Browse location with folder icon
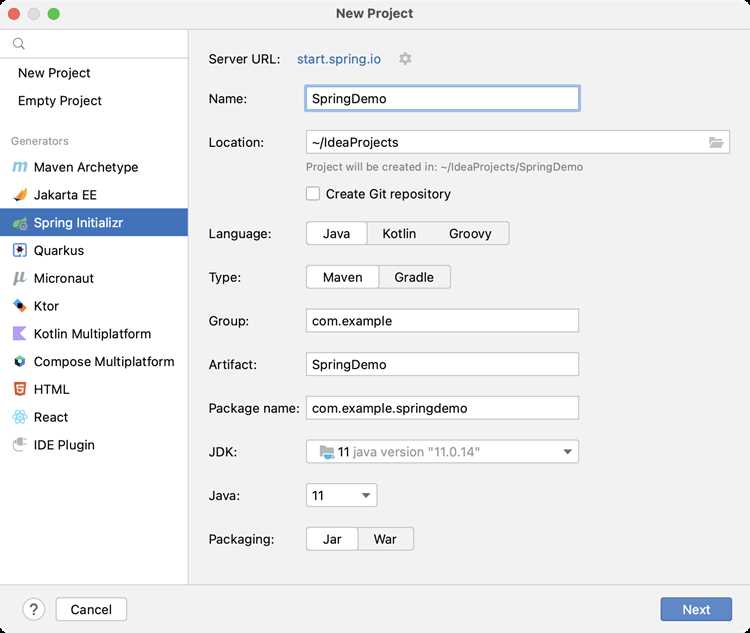750x633 pixels. 716,142
